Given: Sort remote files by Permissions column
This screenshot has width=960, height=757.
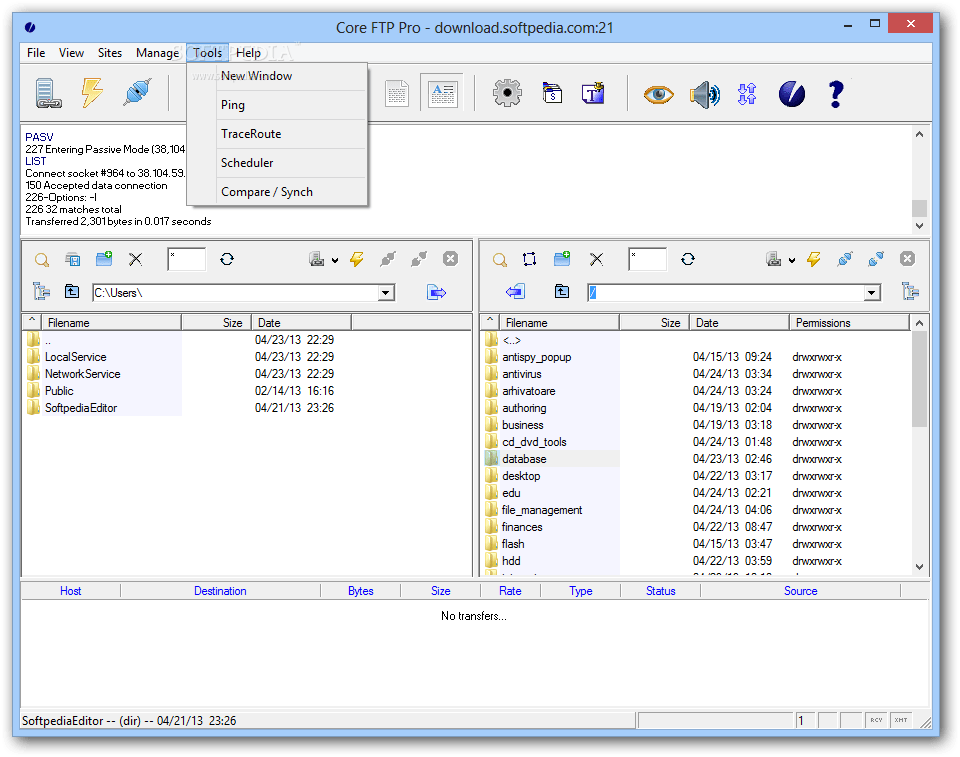Looking at the screenshot, I should coord(849,323).
